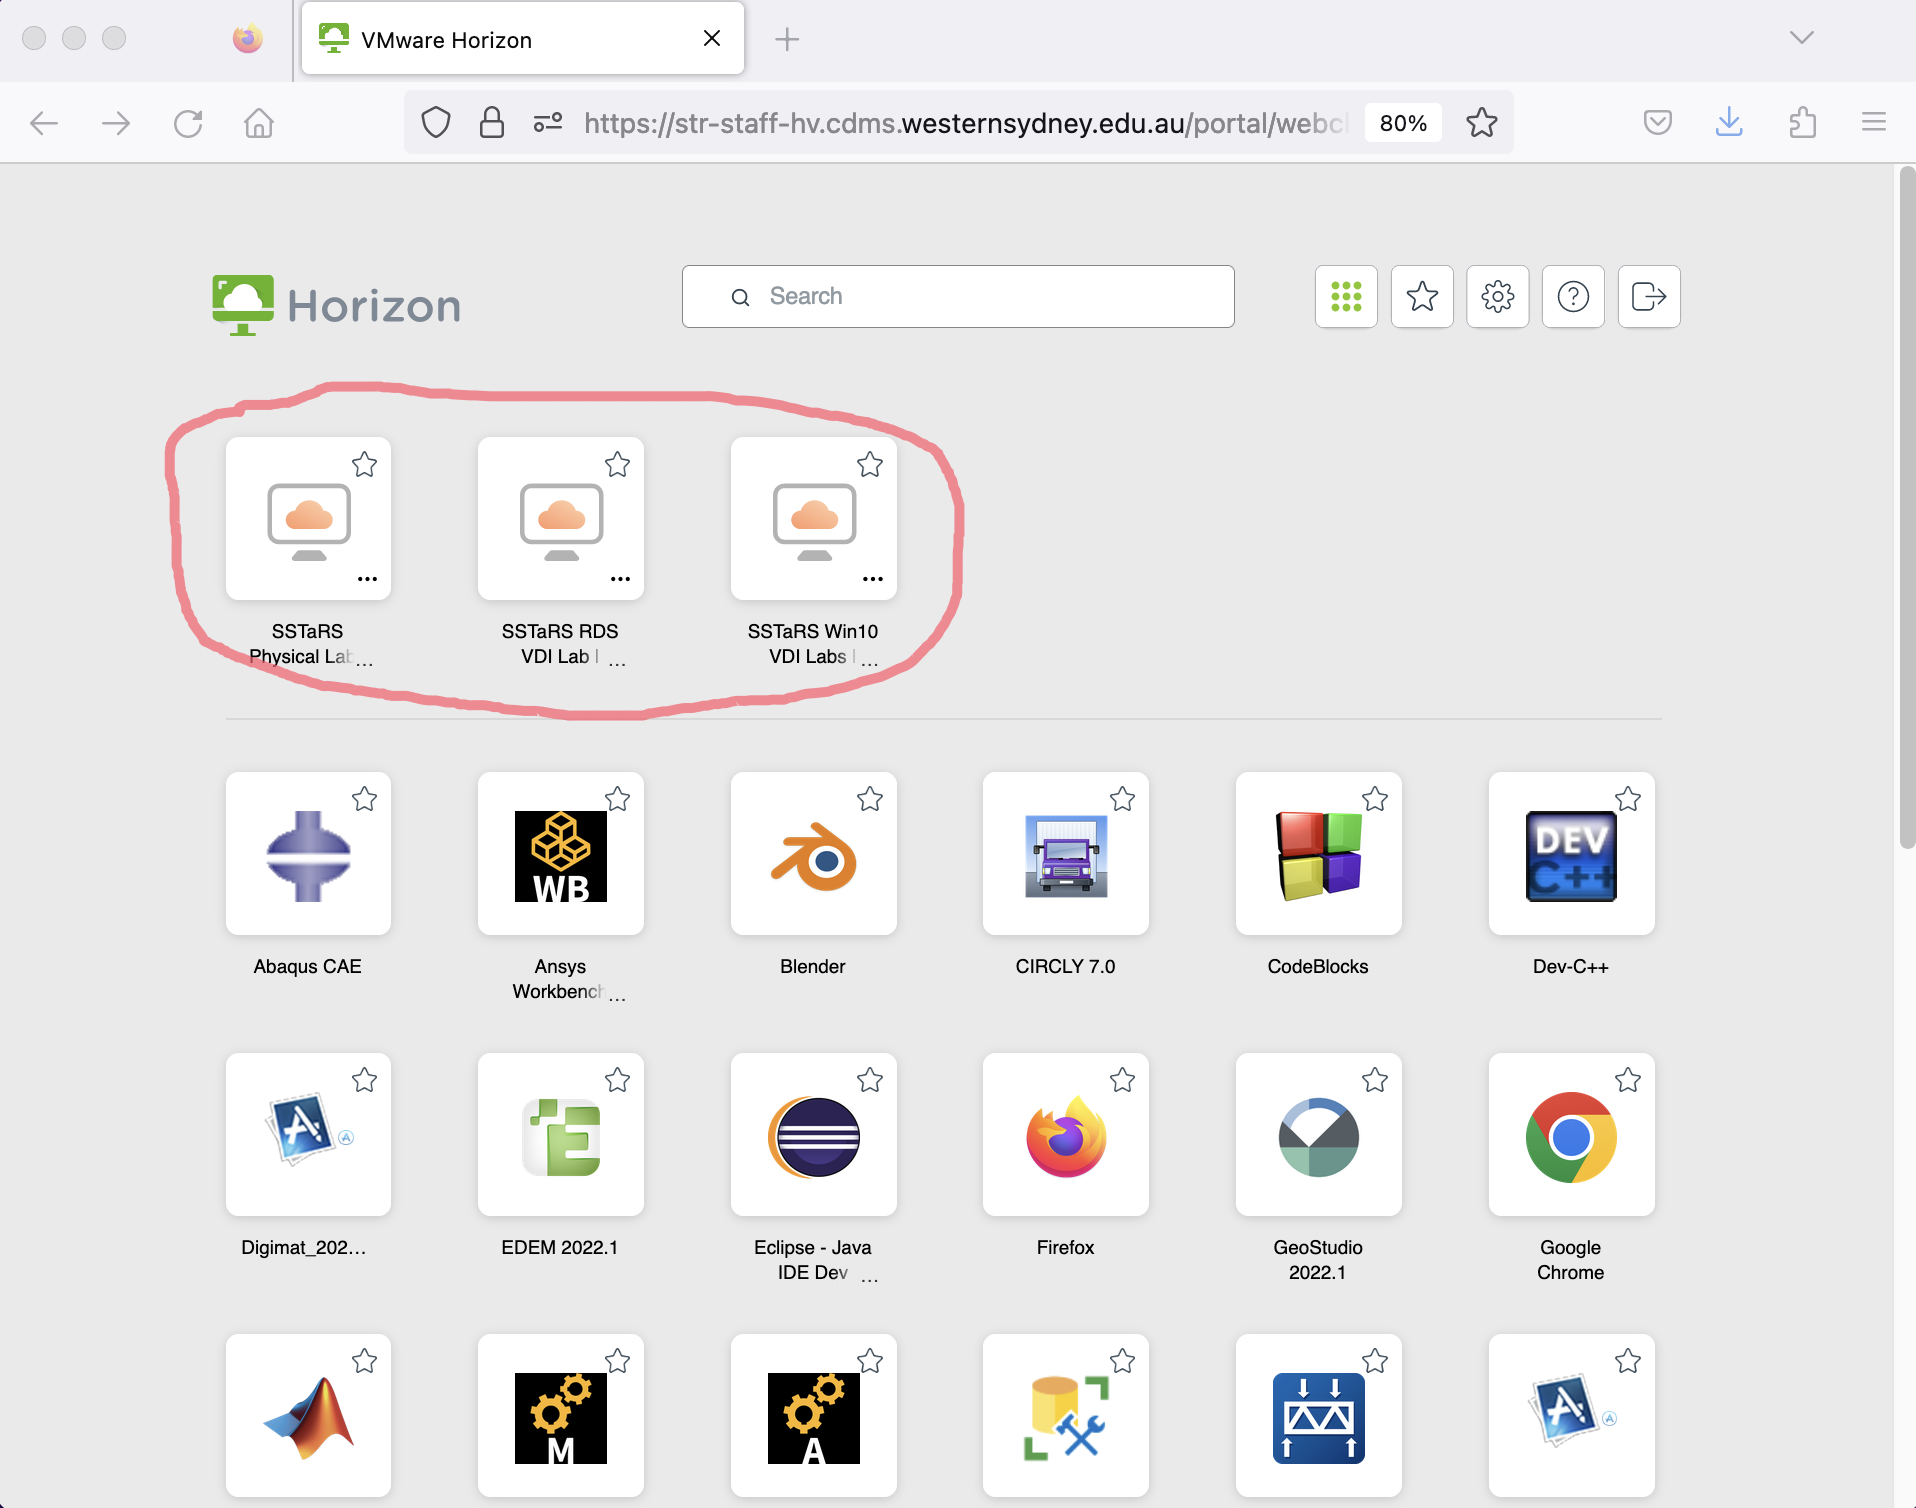Mark Blender as favorite
Screen dimensions: 1916x1508
pyautogui.click(x=870, y=799)
